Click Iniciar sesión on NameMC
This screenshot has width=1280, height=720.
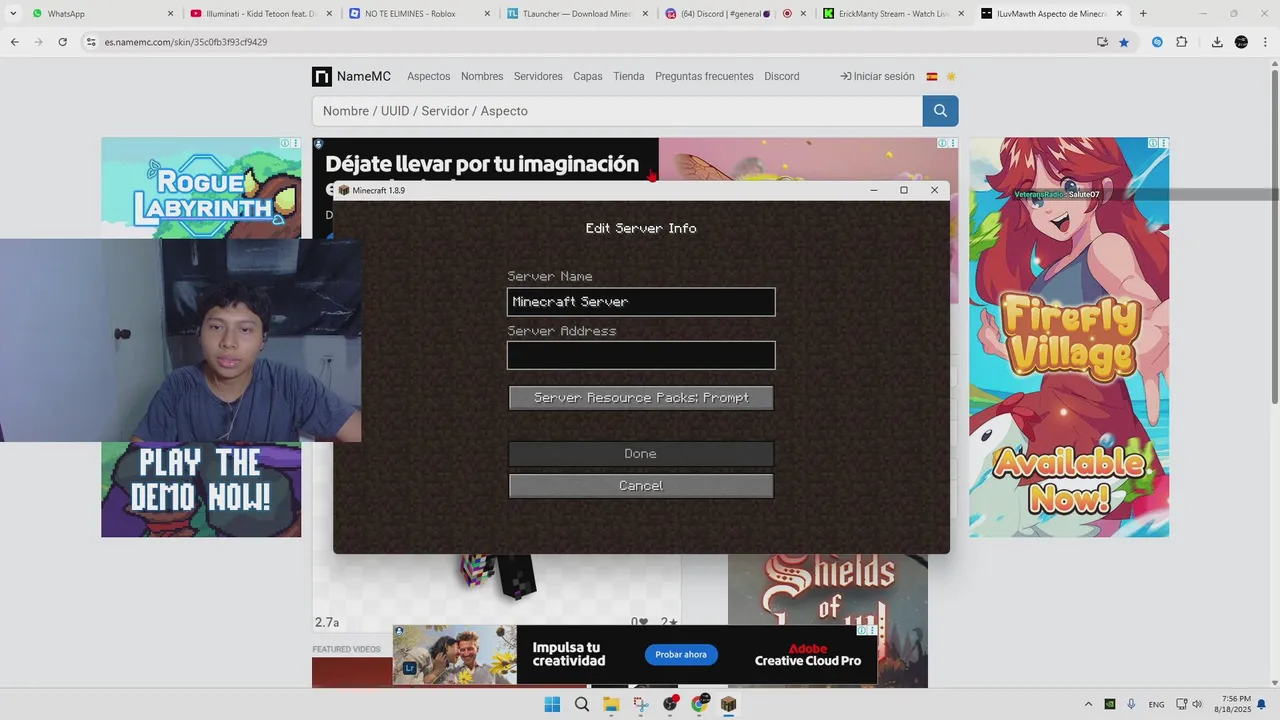tap(877, 77)
